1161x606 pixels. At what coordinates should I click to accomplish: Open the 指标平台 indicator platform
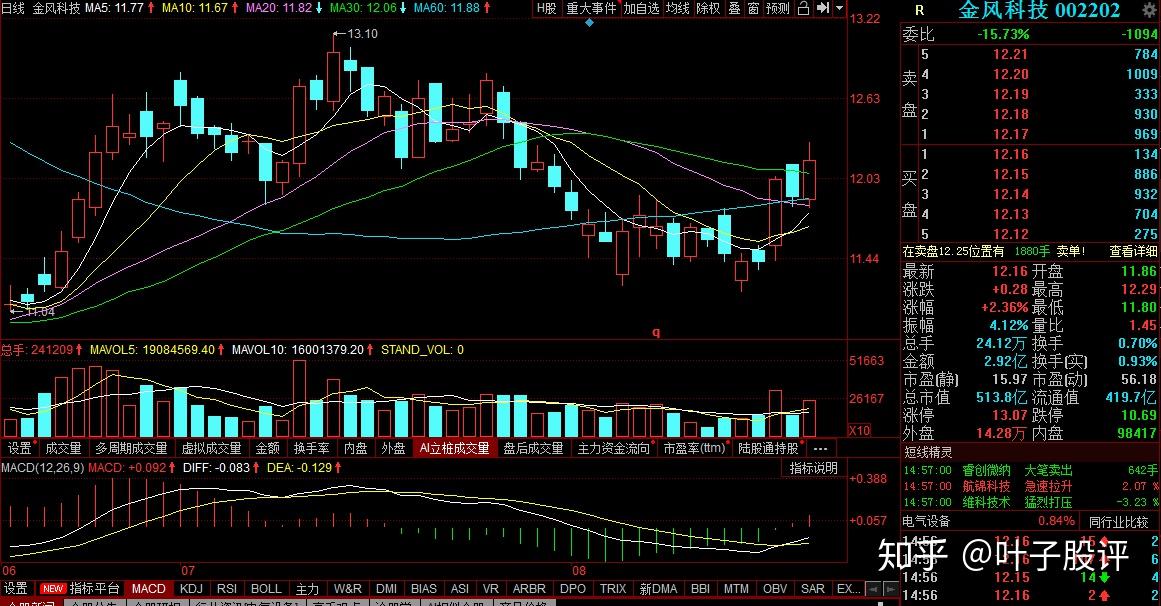94,588
